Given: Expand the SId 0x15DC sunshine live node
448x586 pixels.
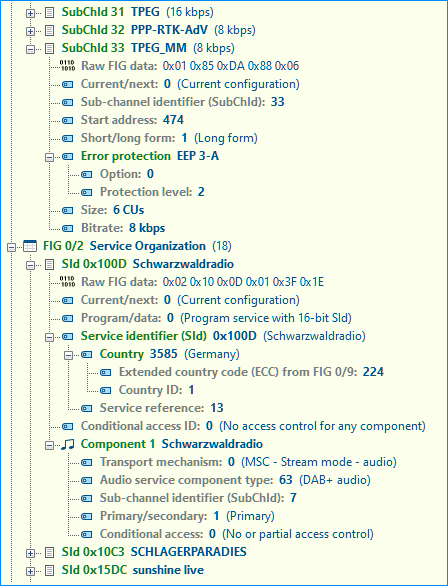Looking at the screenshot, I should [30, 571].
